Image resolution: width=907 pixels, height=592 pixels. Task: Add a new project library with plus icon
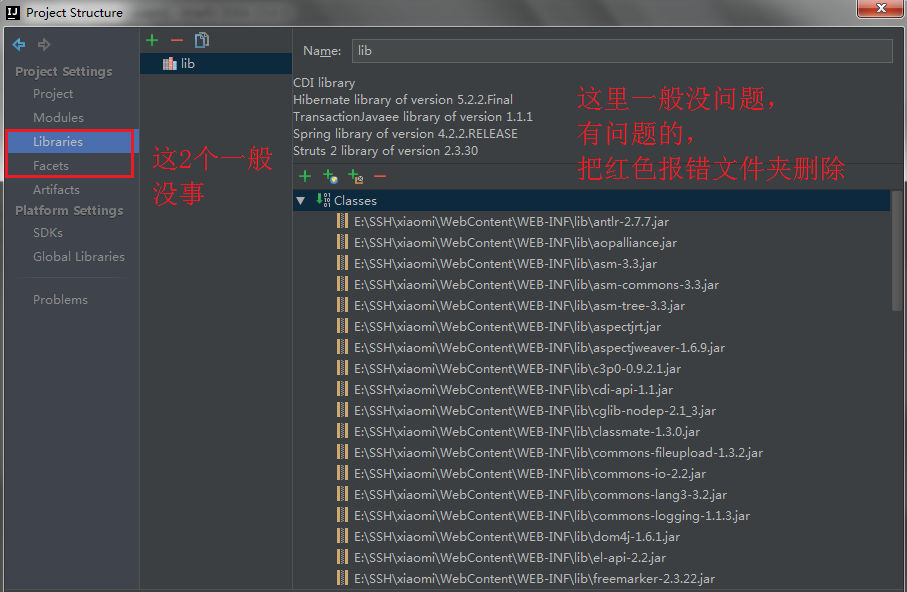point(152,40)
